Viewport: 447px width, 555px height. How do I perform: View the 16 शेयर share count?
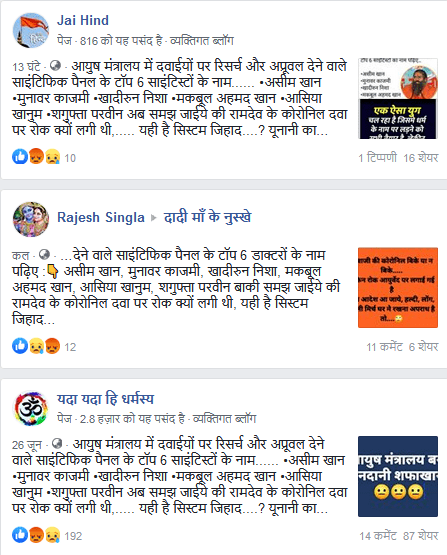coord(421,158)
